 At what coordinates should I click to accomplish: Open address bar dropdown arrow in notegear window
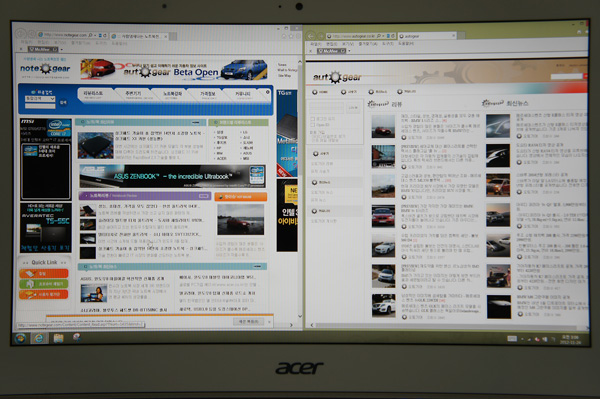(x=95, y=35)
